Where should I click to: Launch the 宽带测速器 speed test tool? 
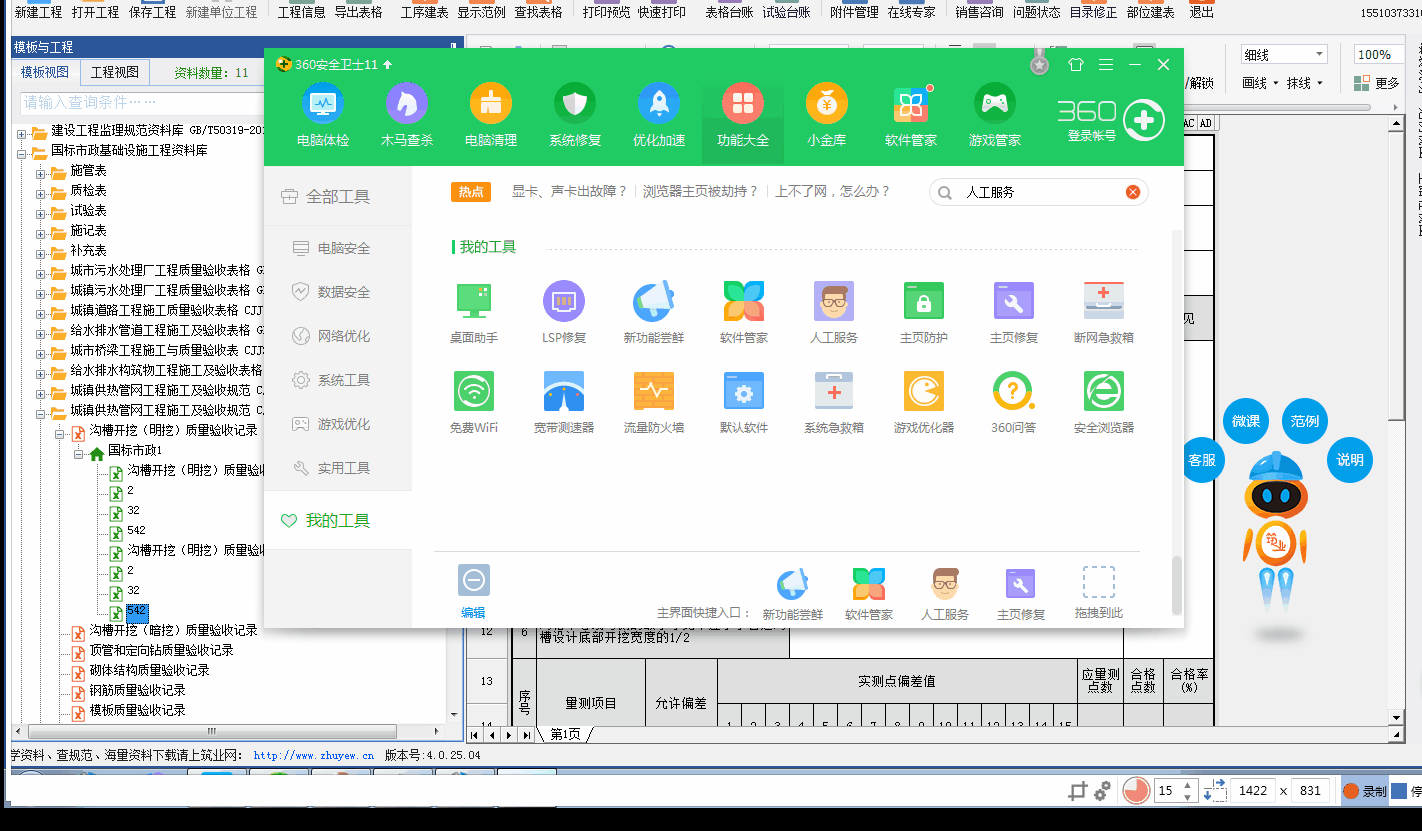[x=563, y=392]
